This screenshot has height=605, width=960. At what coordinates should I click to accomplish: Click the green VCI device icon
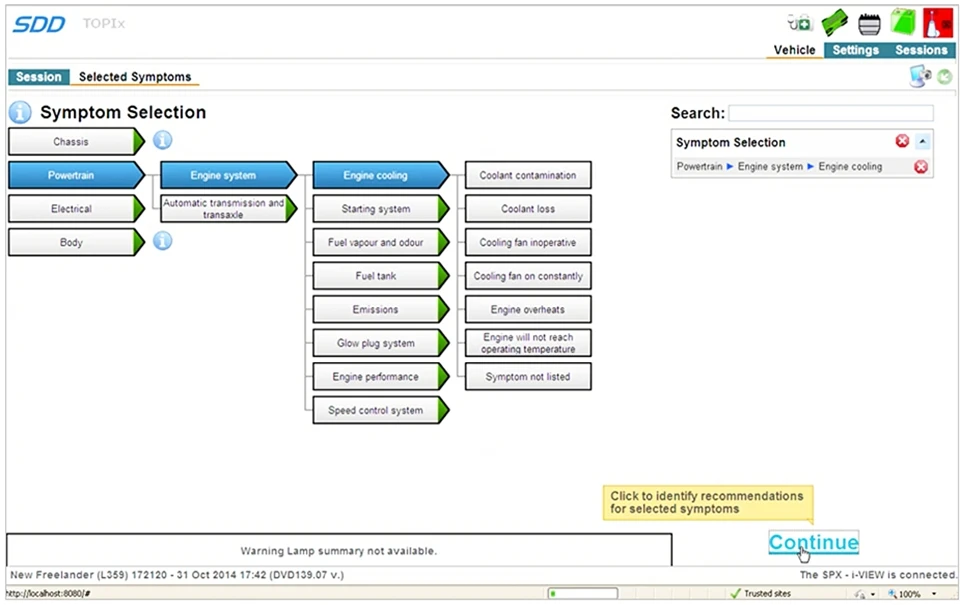pyautogui.click(x=835, y=23)
